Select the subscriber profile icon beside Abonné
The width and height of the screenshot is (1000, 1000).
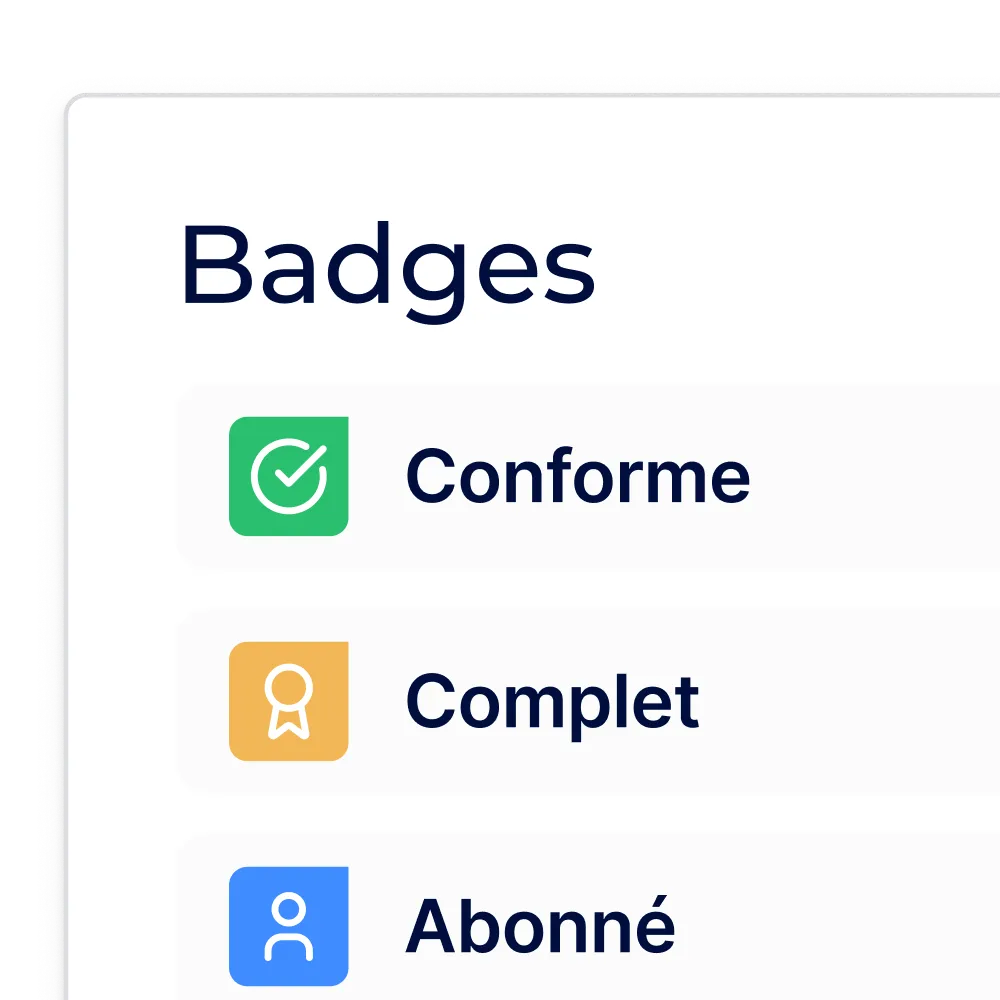click(x=288, y=925)
